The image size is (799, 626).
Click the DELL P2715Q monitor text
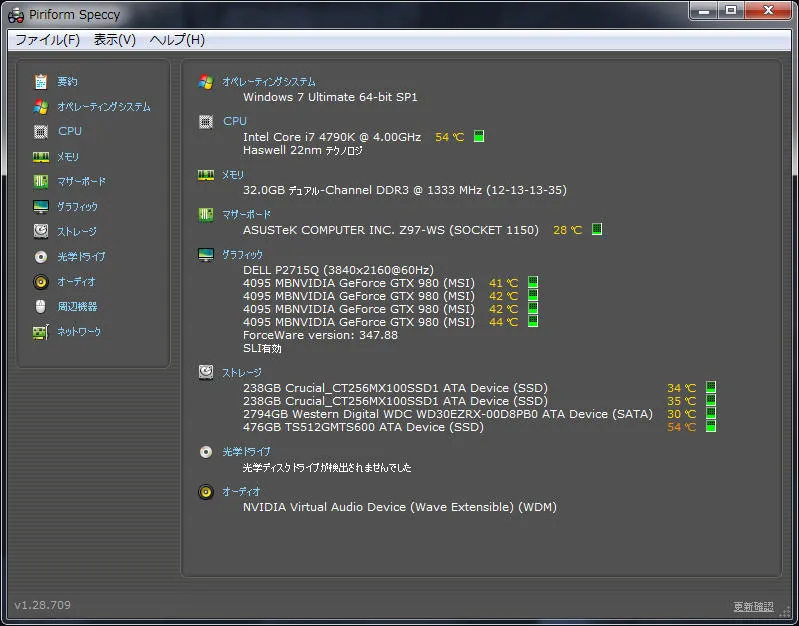pyautogui.click(x=338, y=270)
